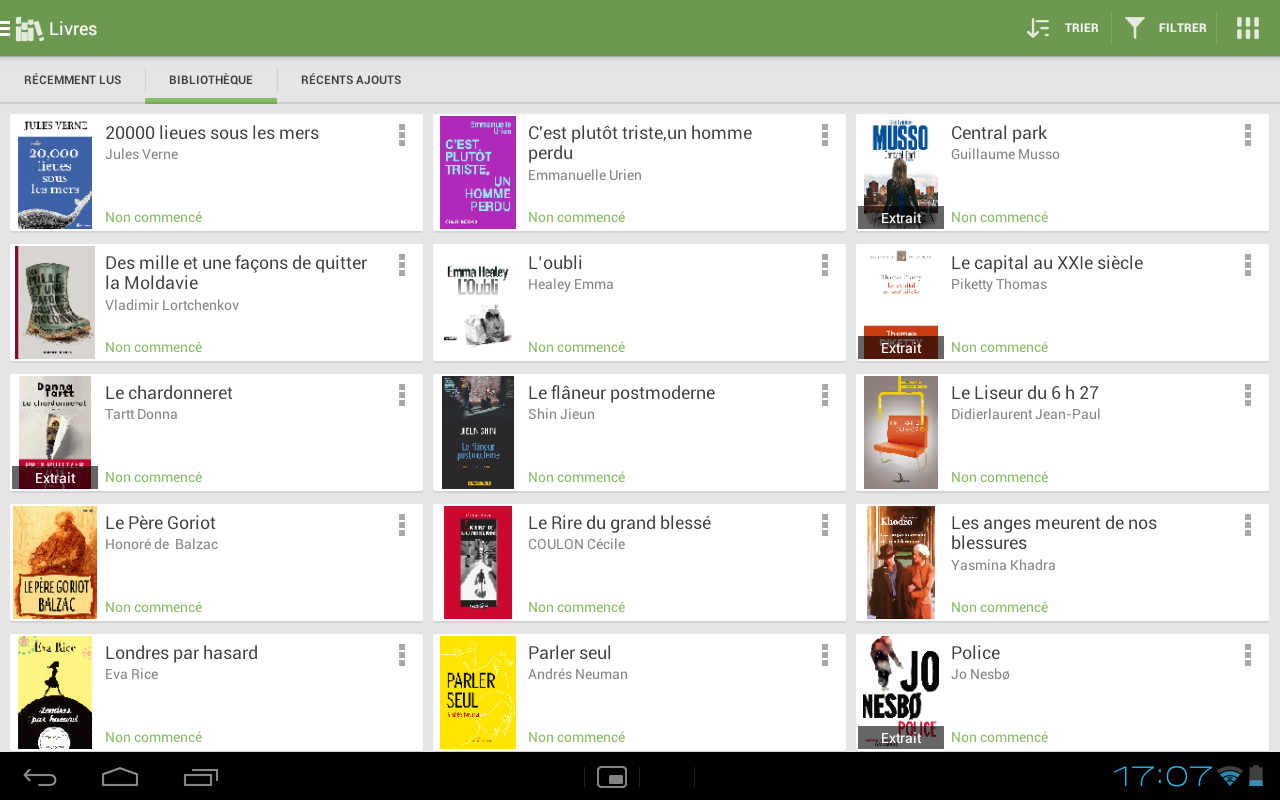Tap the boots cover of the Moldavie book
The width and height of the screenshot is (1280, 800).
55,302
